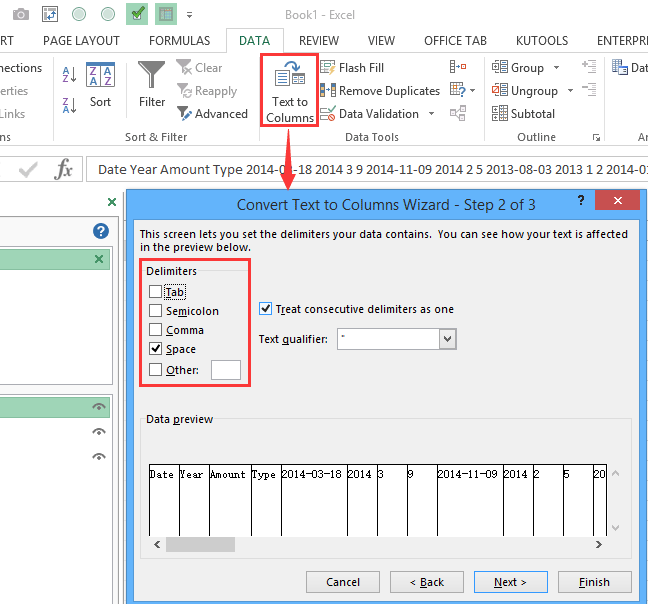Uncheck the Space delimiter checkbox
The image size is (648, 604).
click(155, 349)
